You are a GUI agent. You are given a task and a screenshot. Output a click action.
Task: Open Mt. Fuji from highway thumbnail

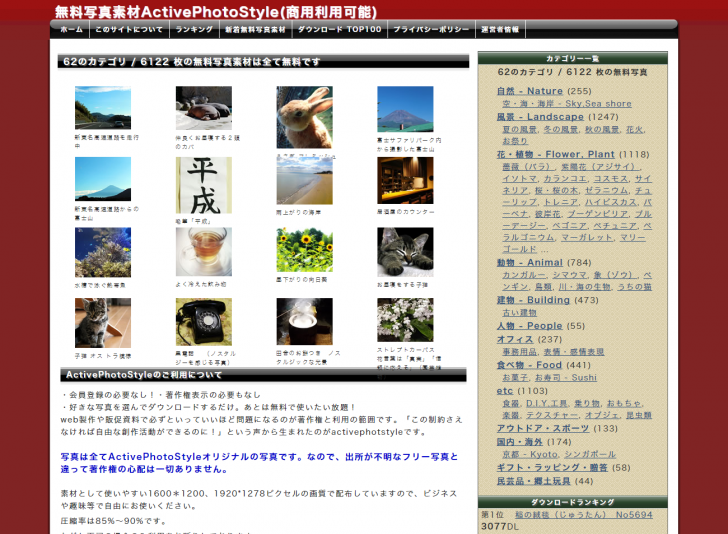[103, 179]
